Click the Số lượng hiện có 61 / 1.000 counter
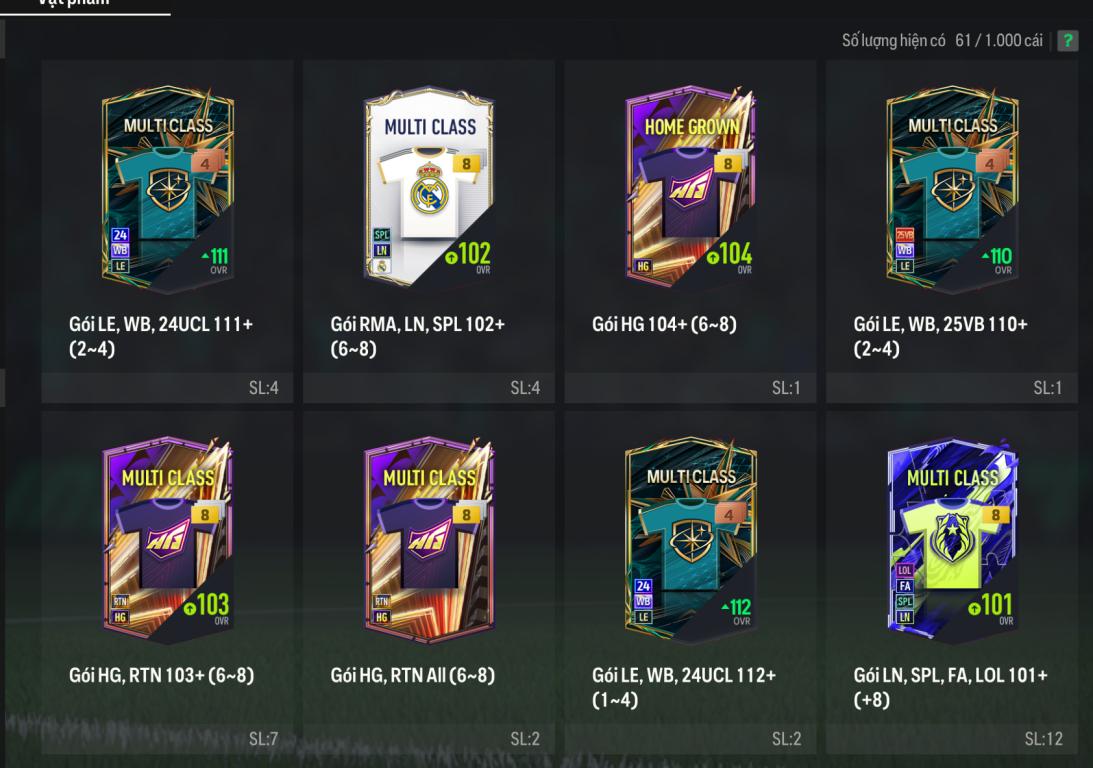Screen dimensions: 1093x768 tap(942, 40)
